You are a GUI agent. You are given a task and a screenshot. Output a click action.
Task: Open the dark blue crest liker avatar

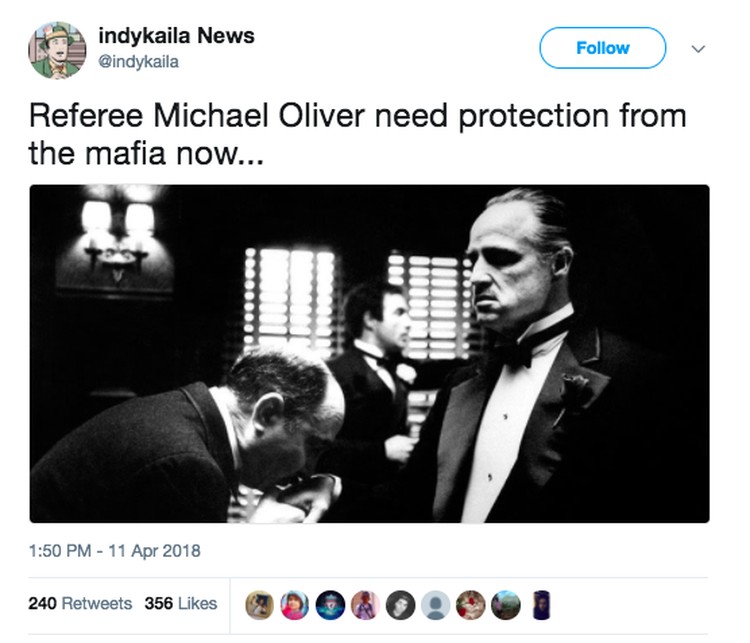pyautogui.click(x=331, y=606)
